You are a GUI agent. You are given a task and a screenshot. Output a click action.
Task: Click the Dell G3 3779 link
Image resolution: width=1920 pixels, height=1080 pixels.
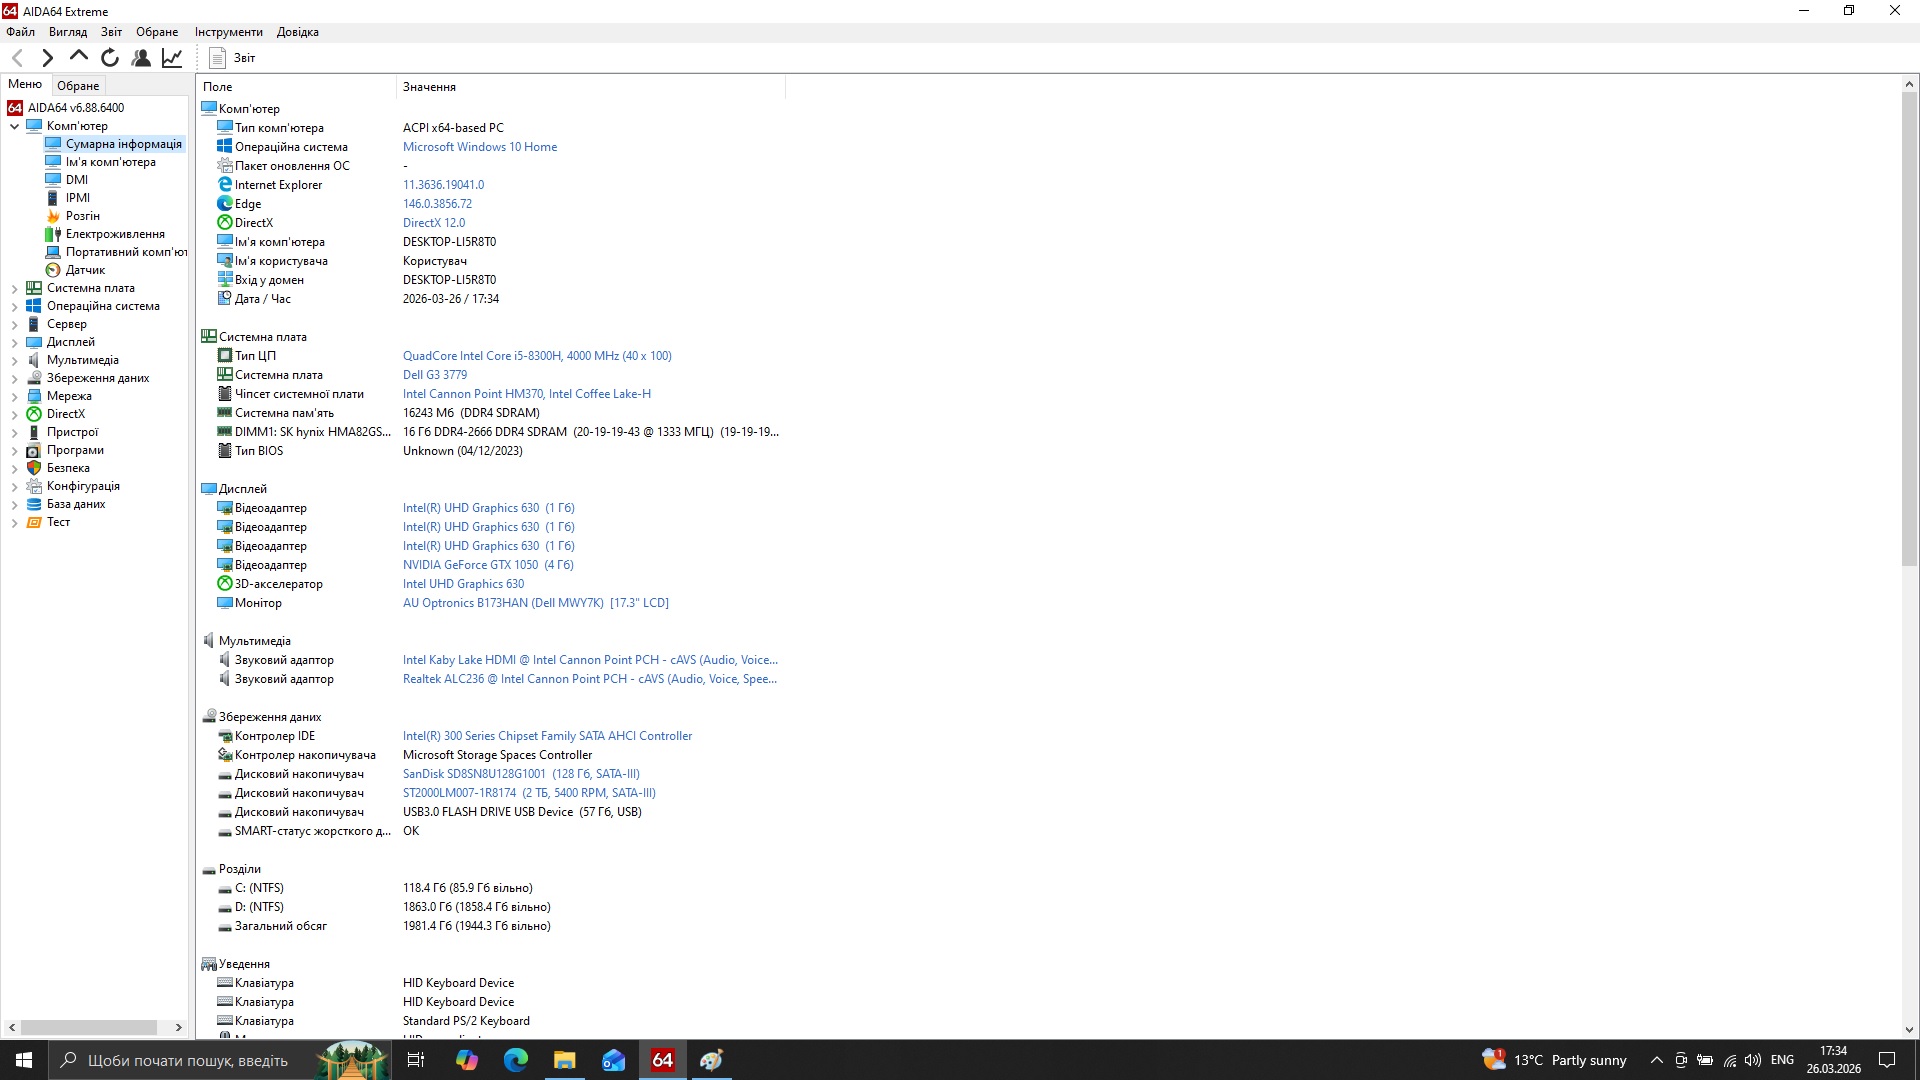click(434, 375)
